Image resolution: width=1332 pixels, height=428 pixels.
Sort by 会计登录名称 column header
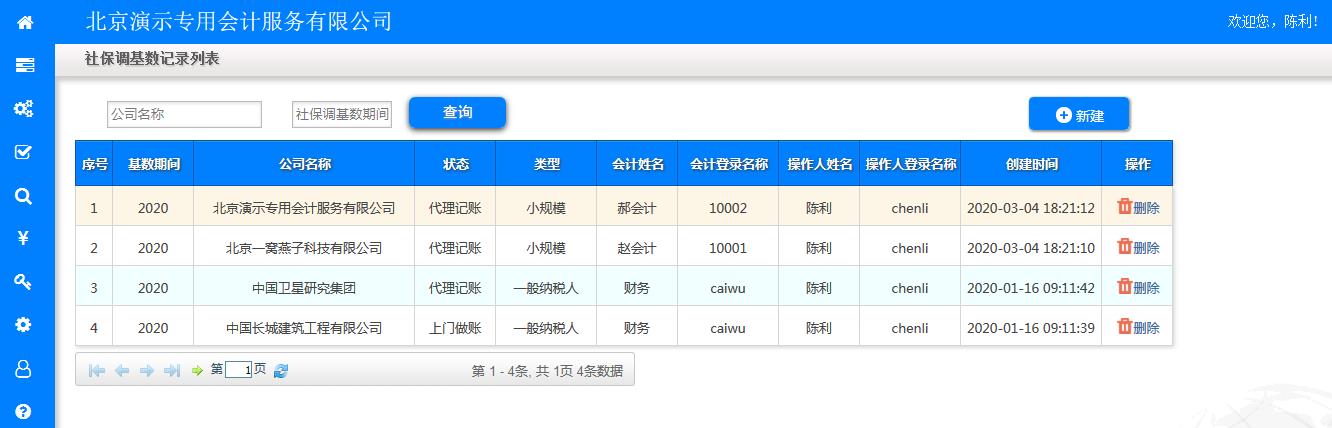[x=728, y=164]
